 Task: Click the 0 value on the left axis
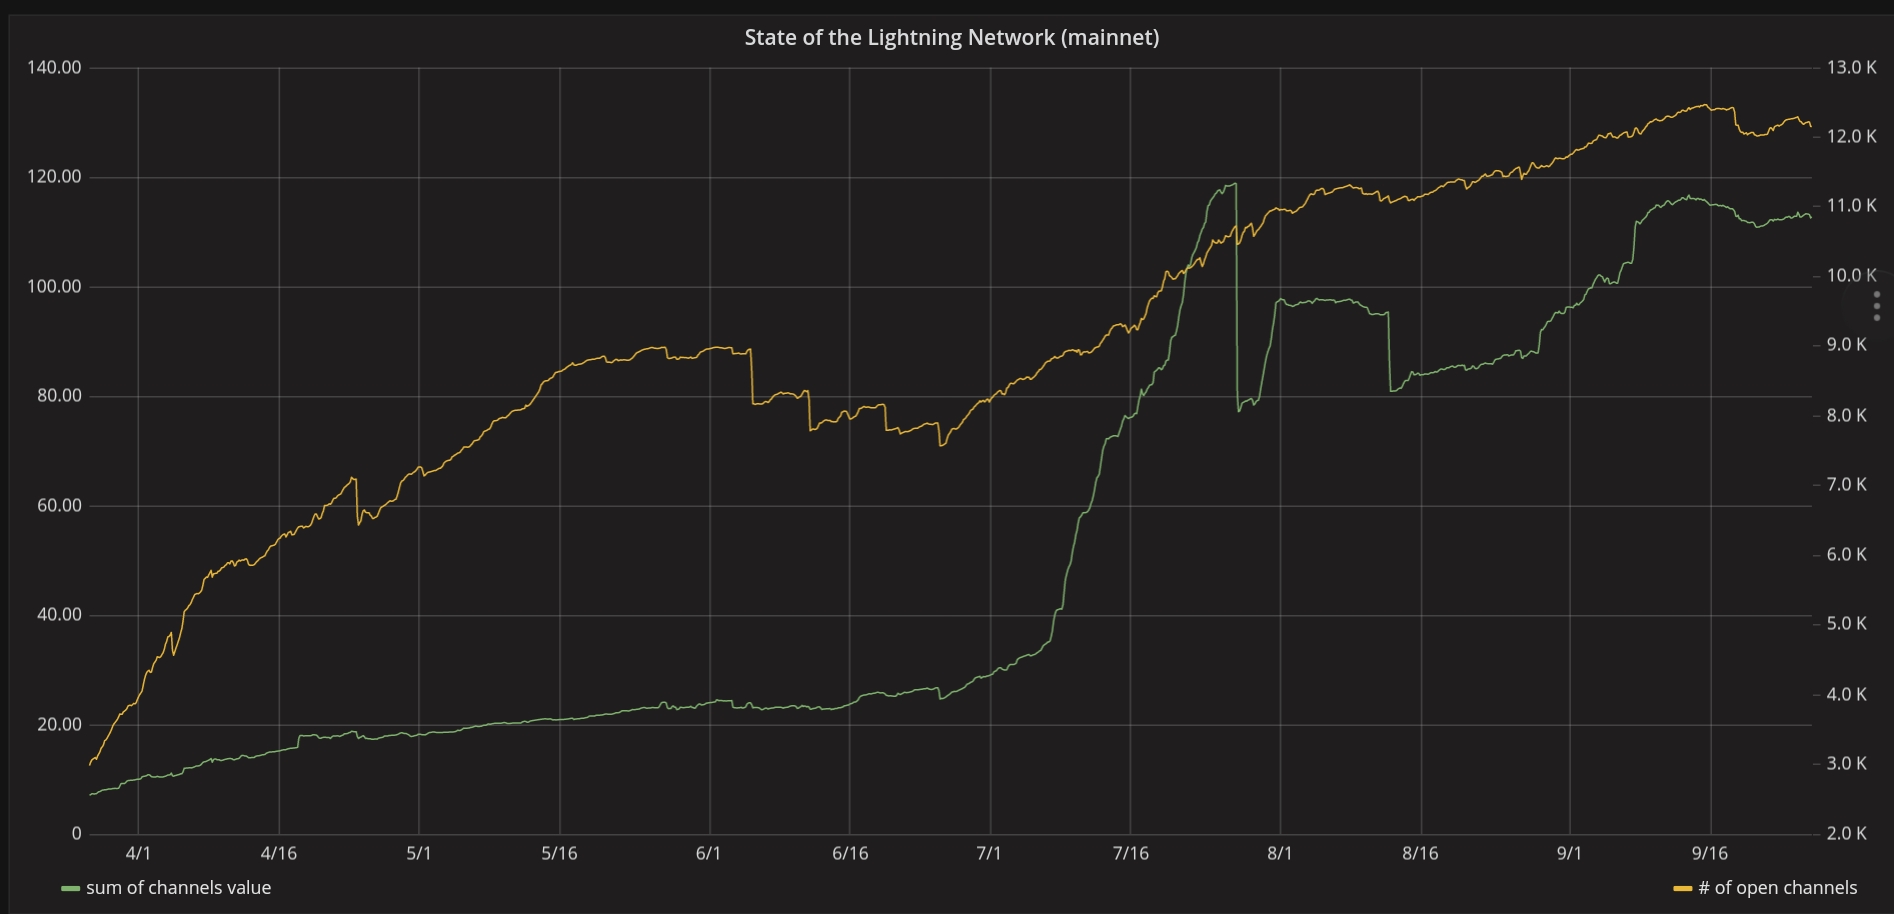tap(76, 834)
